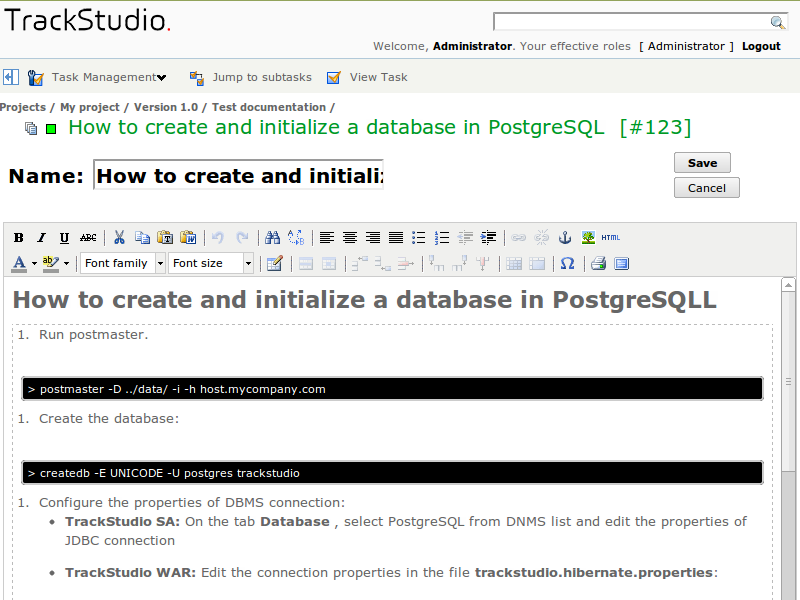The width and height of the screenshot is (800, 600).
Task: Copy selection using the editor toolbar
Action: click(x=142, y=237)
